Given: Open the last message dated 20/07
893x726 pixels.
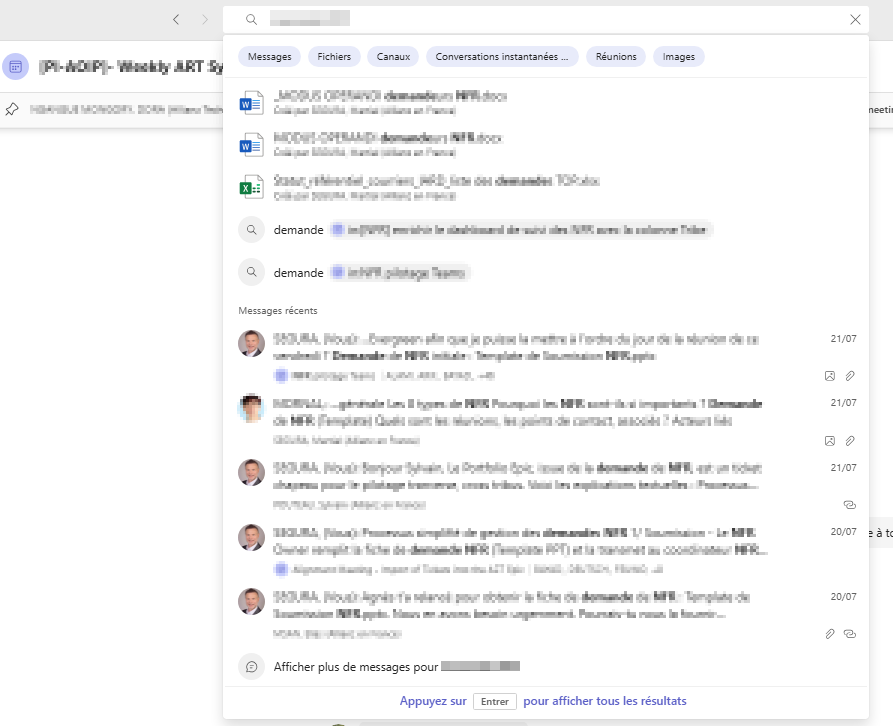Looking at the screenshot, I should (547, 614).
